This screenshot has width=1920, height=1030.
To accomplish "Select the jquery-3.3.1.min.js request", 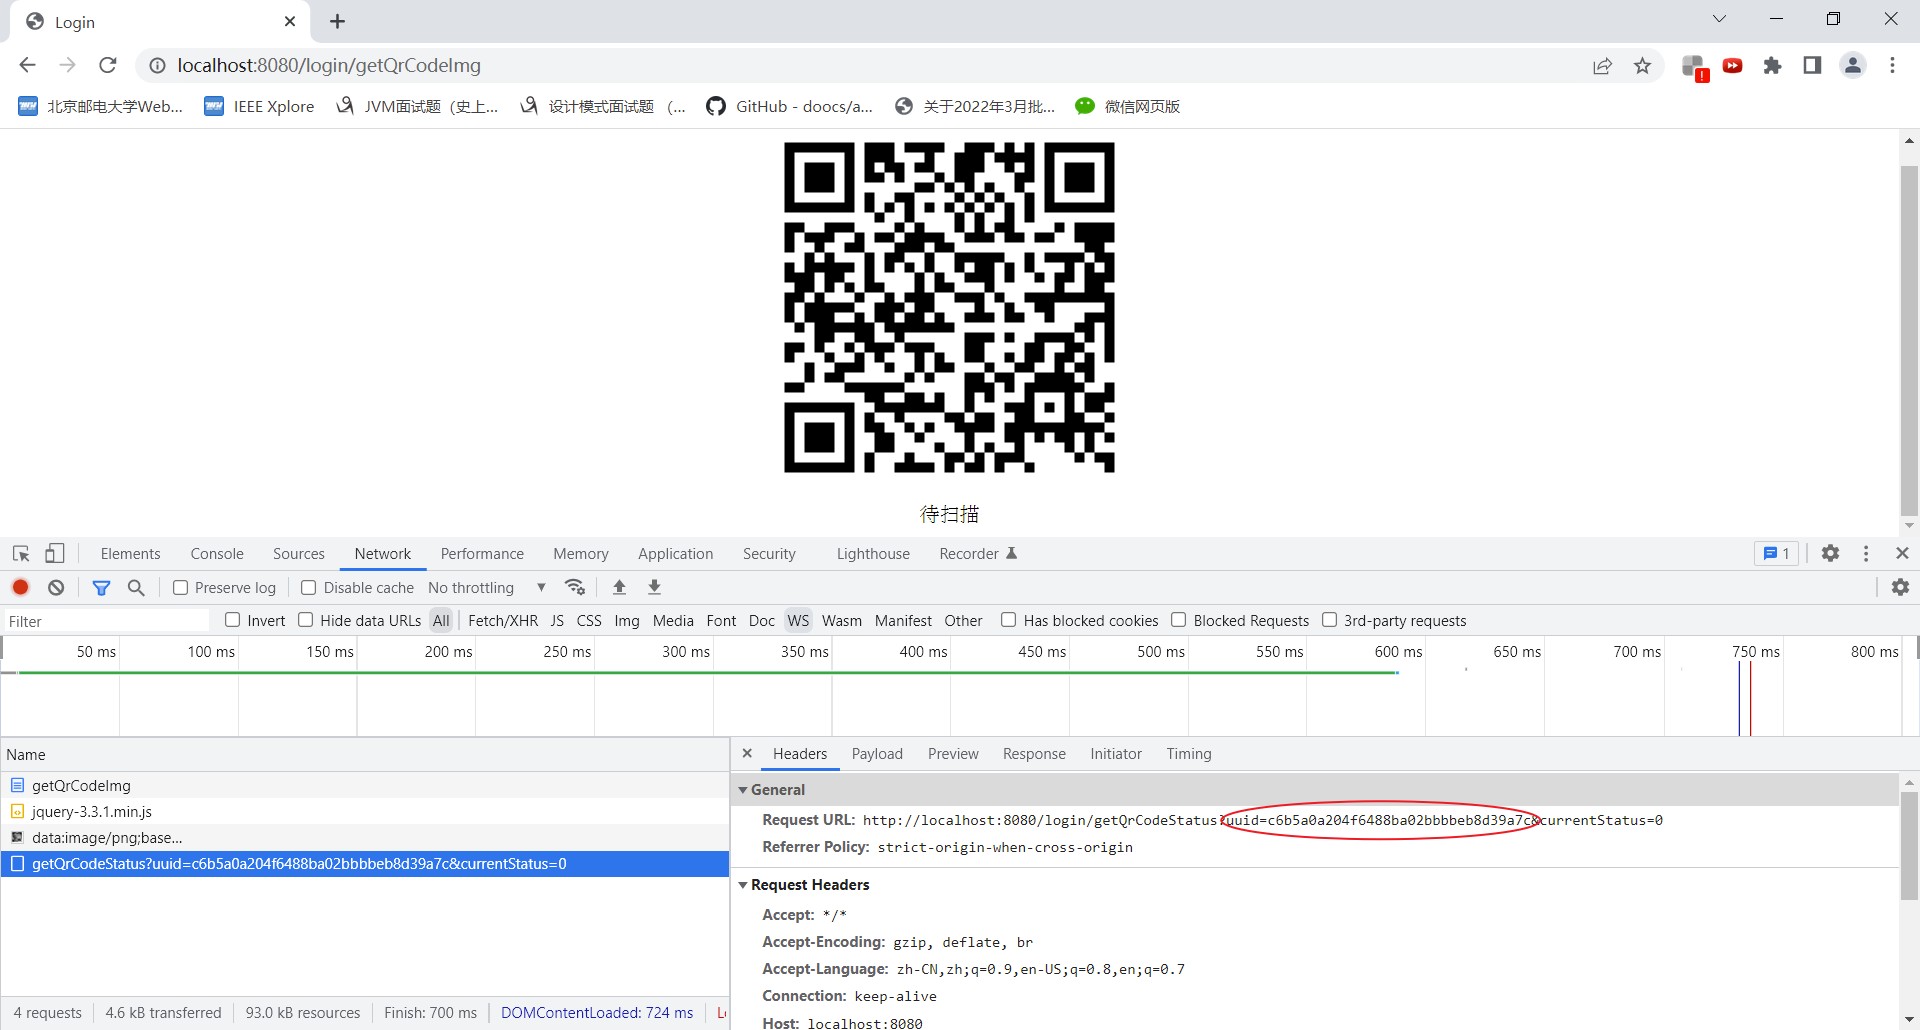I will coord(92,812).
